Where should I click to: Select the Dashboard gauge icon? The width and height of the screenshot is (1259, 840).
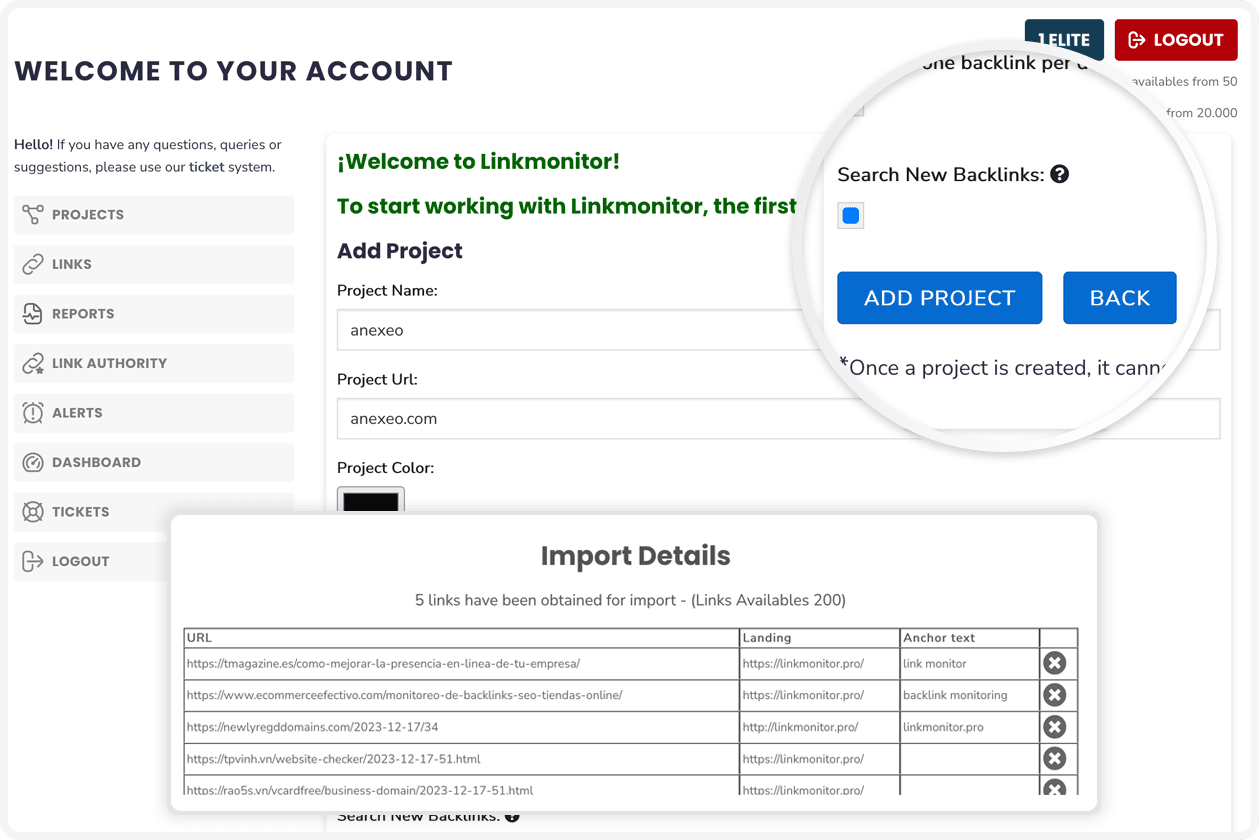pyautogui.click(x=33, y=462)
